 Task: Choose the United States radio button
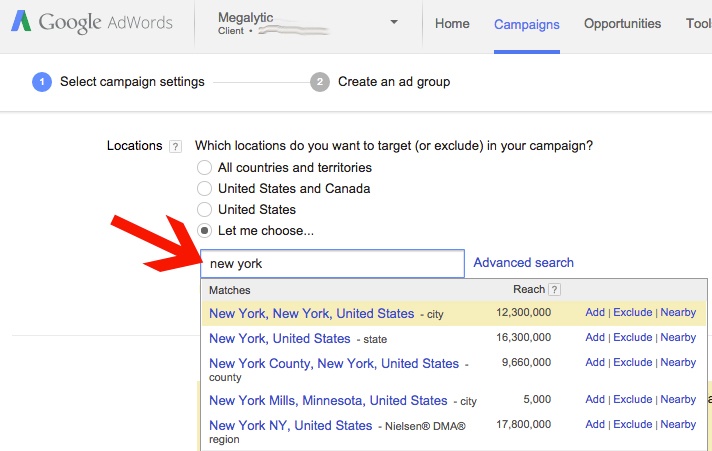tap(205, 210)
